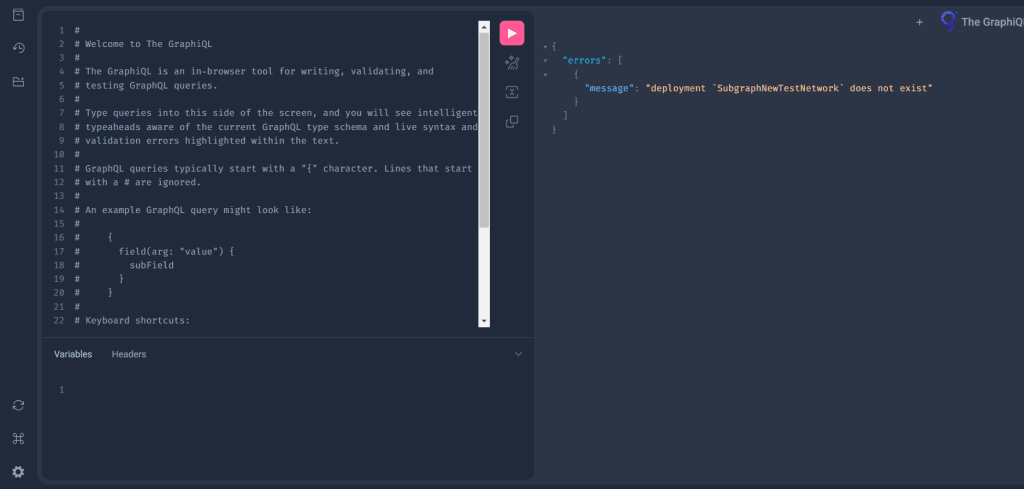Copy the query with the copy icon
Viewport: 1024px width, 489px height.
(x=512, y=121)
